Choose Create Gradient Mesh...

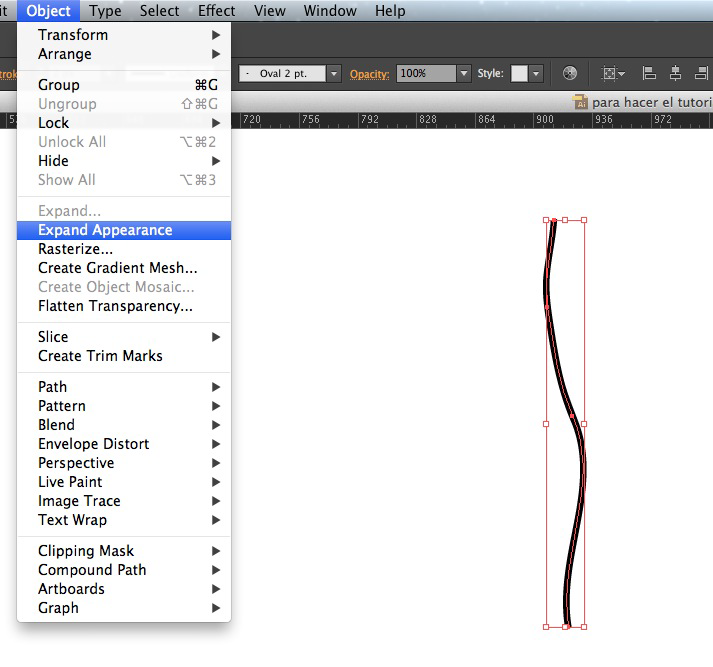(x=124, y=268)
